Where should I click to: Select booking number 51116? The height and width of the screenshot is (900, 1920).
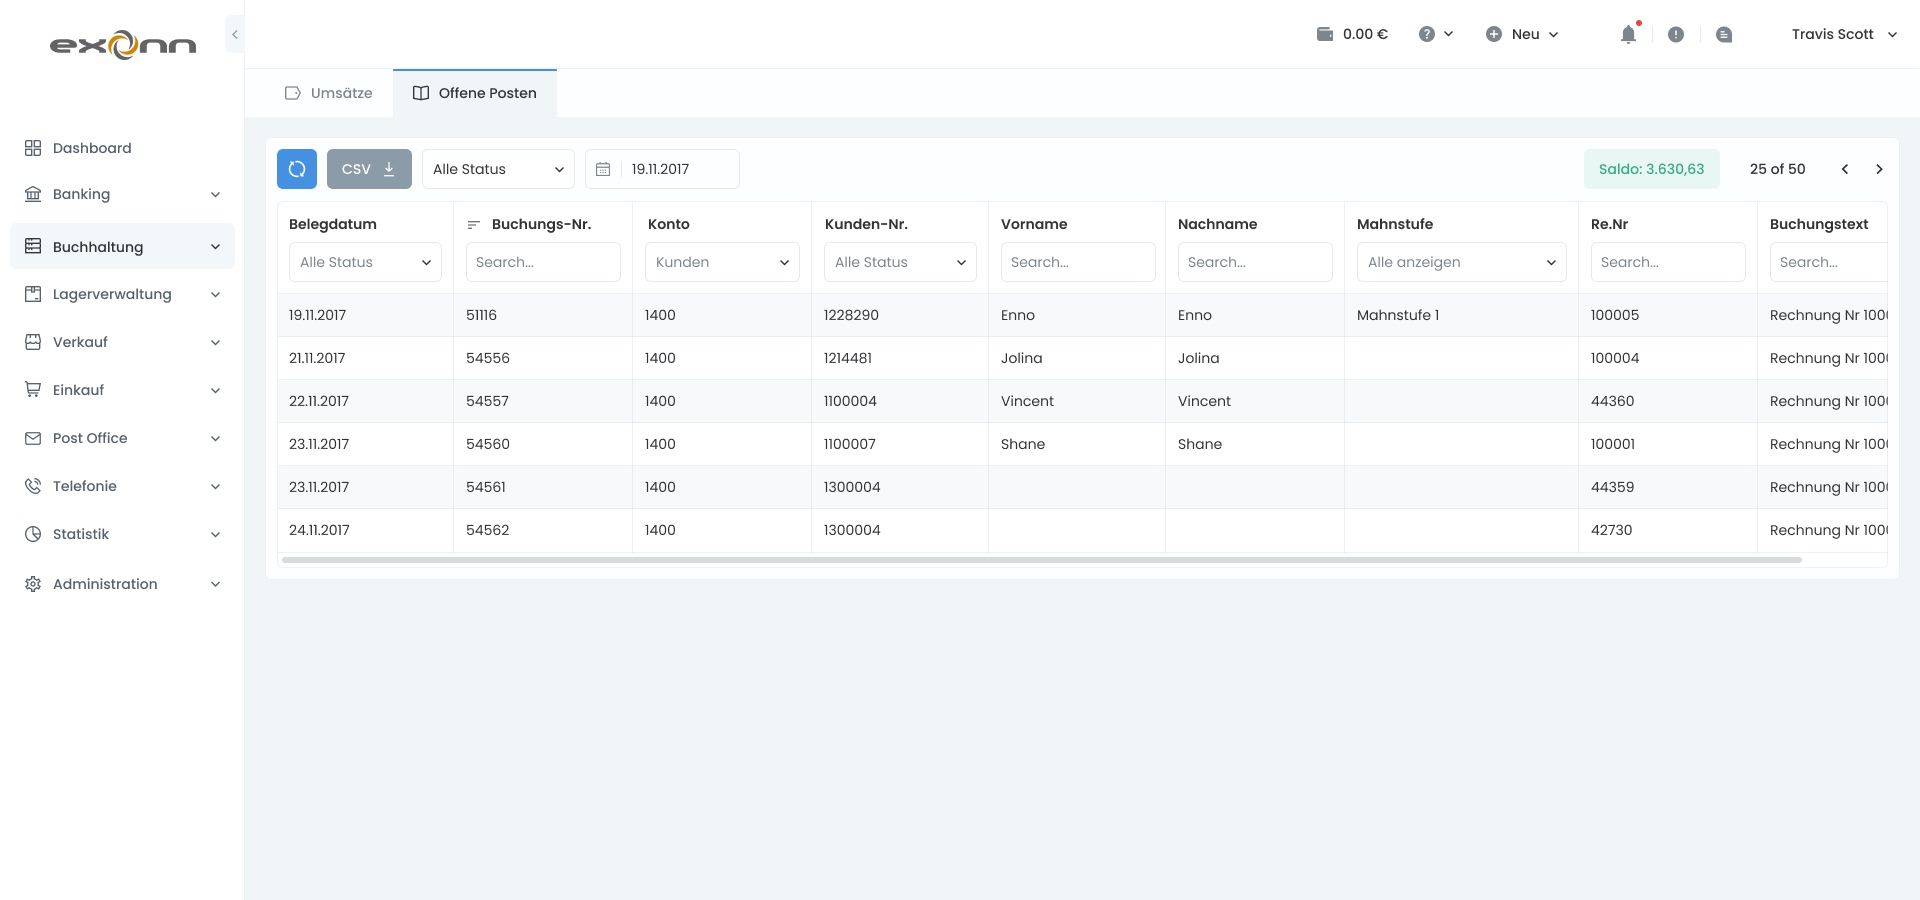click(x=481, y=315)
